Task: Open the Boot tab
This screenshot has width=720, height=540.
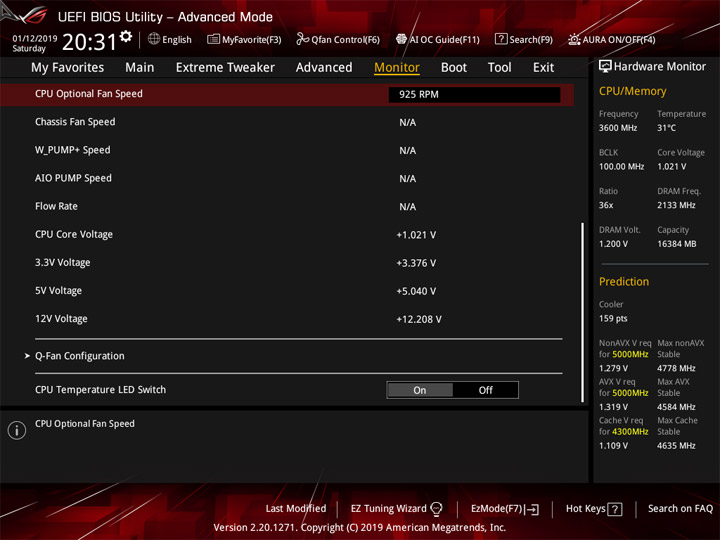Action: 454,68
